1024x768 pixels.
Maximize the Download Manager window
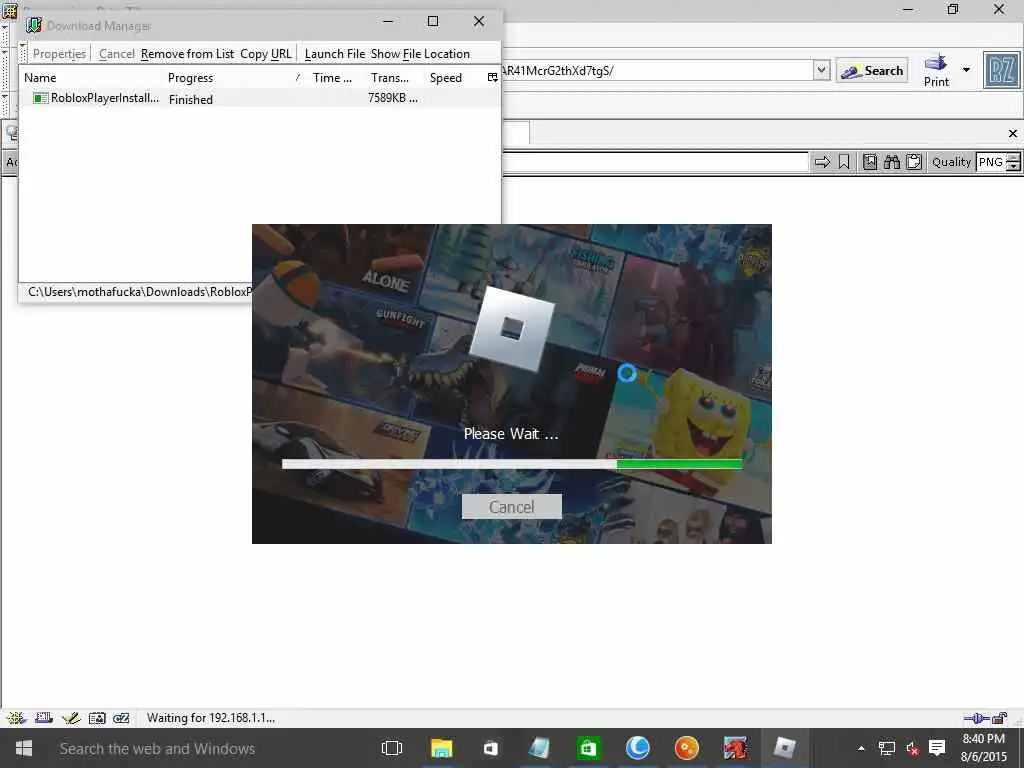coord(432,22)
